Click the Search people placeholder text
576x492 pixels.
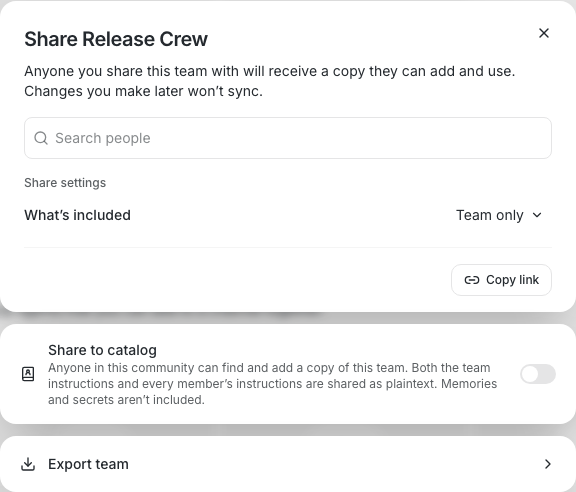tap(103, 138)
